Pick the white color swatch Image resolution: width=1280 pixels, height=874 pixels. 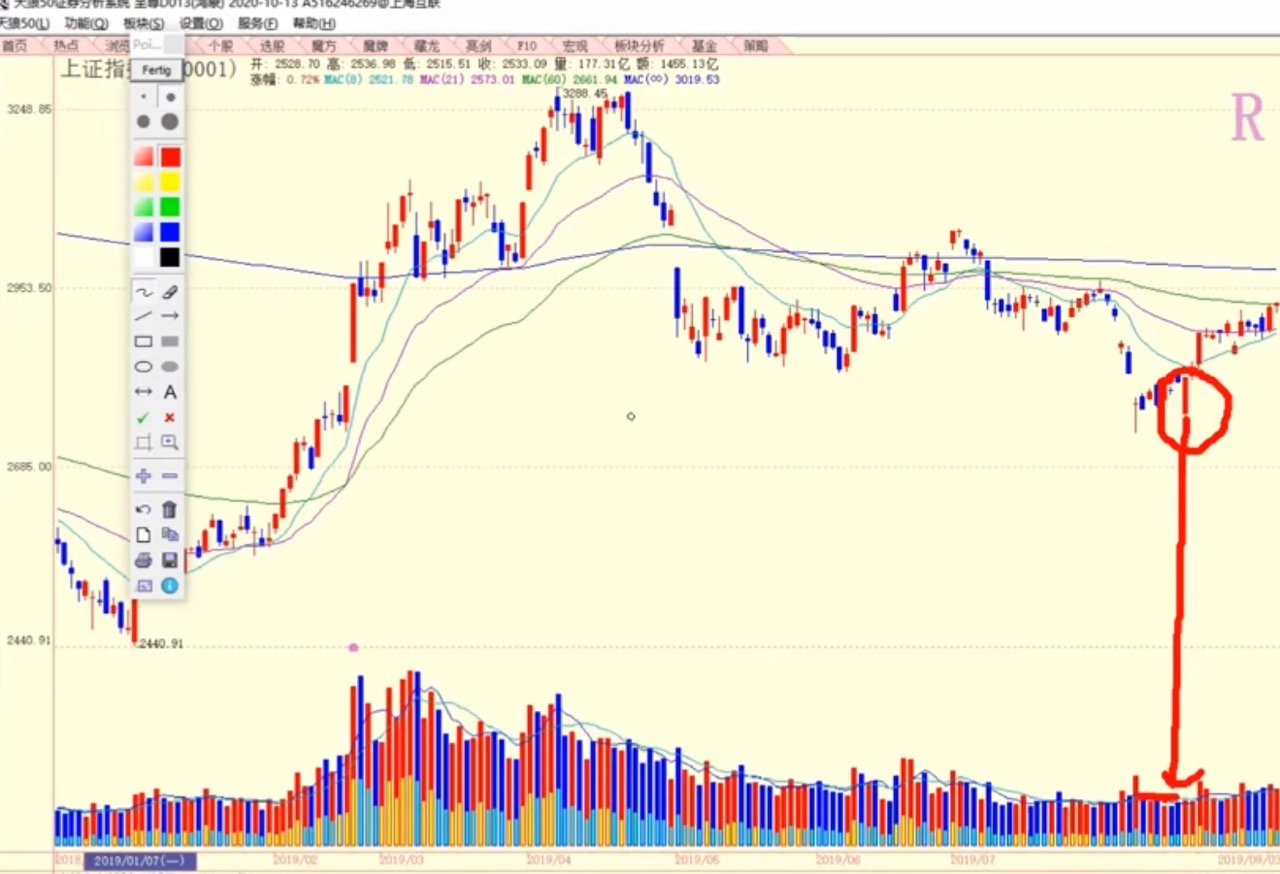[x=144, y=257]
